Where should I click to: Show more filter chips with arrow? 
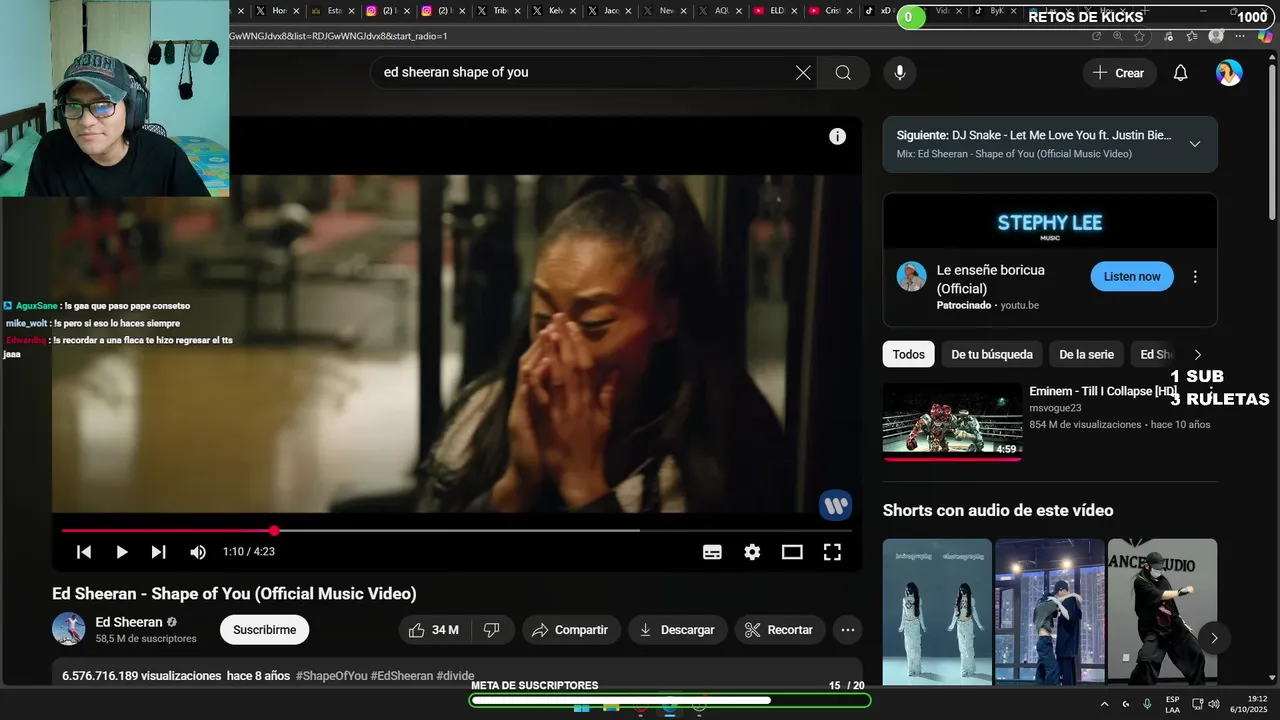pyautogui.click(x=1198, y=354)
